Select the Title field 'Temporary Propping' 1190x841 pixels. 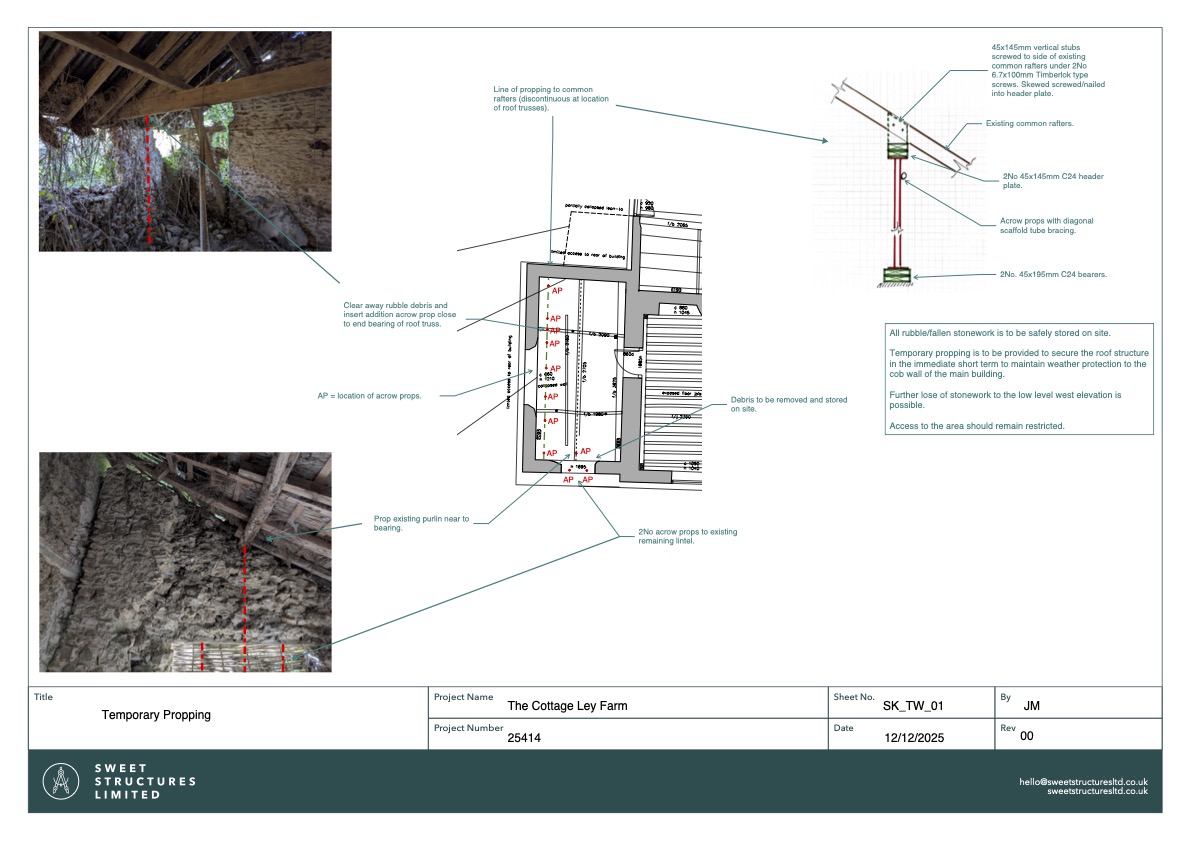tap(156, 715)
